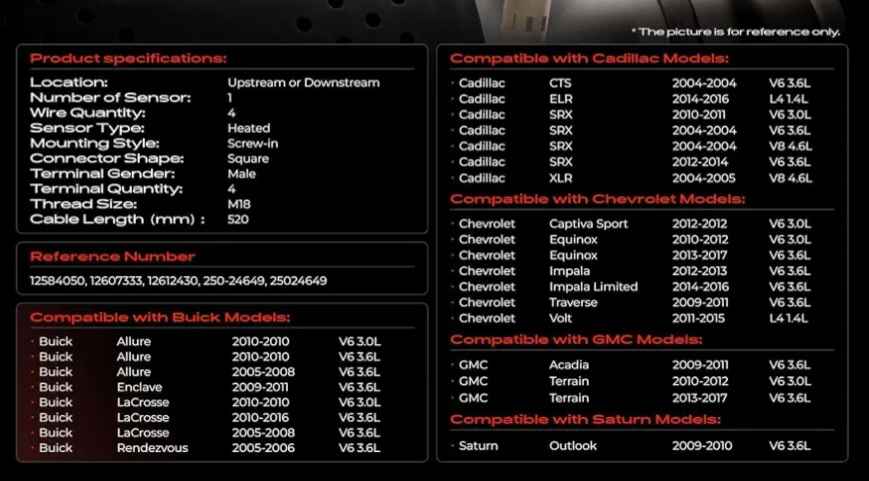
Task: Click "2013-2017" in the Chevrolet Equinox row
Action: [x=700, y=255]
